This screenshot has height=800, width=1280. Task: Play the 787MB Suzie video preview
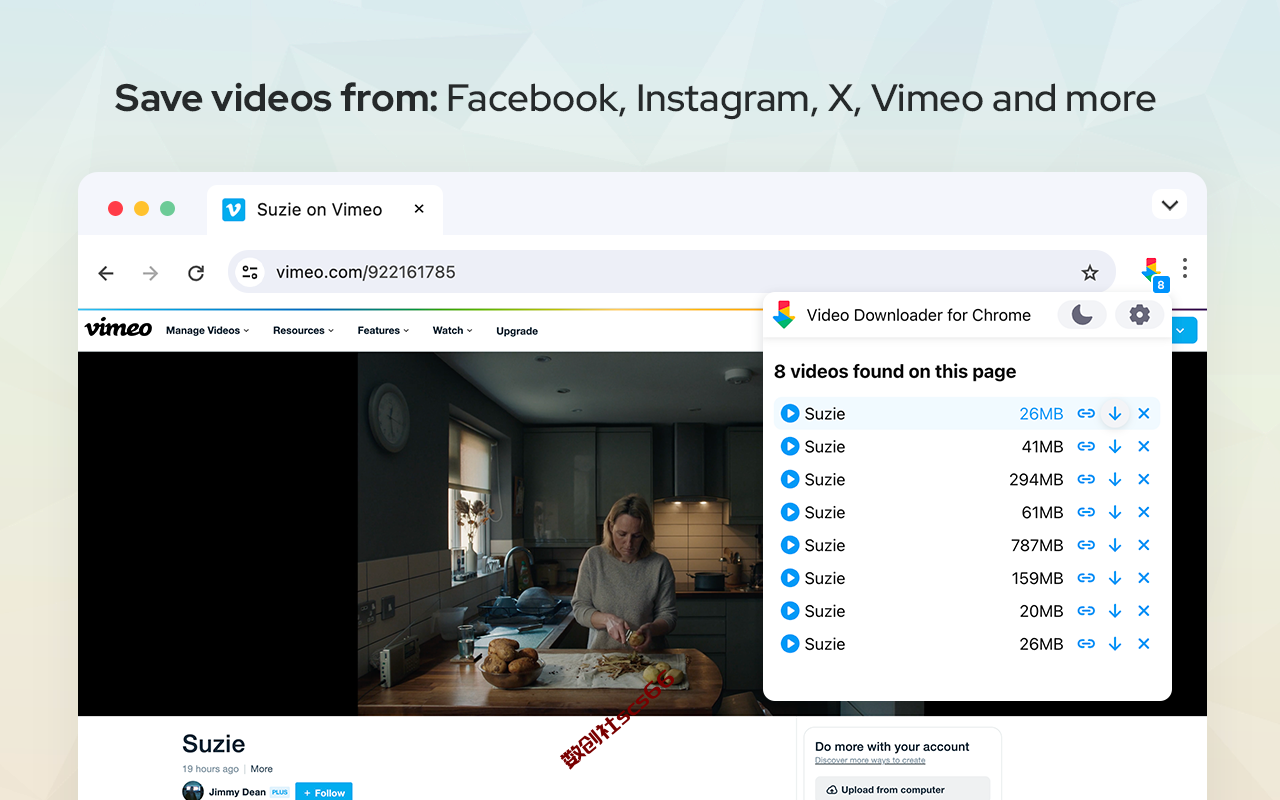pos(790,546)
